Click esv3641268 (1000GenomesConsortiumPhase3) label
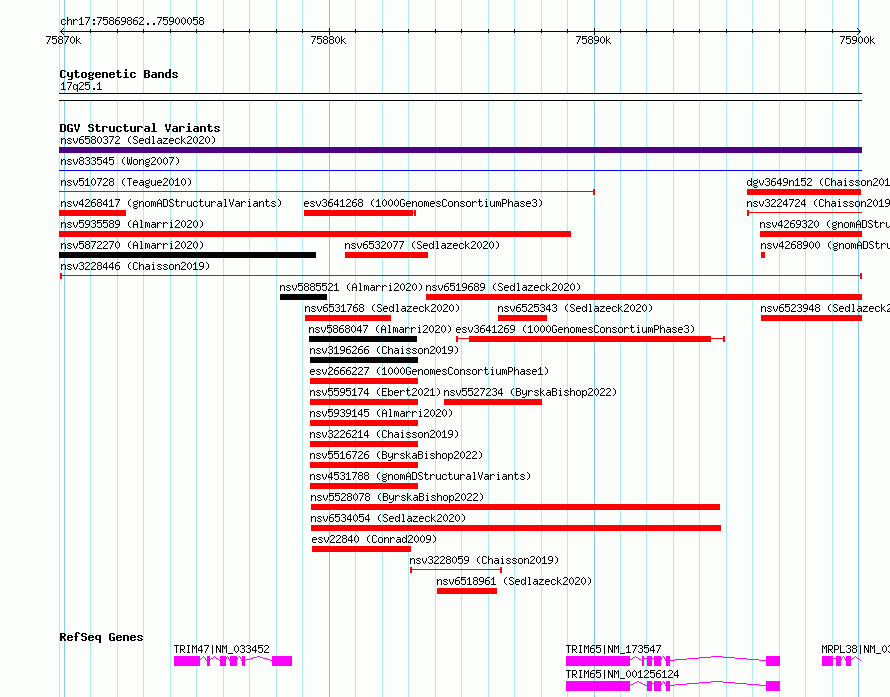The height and width of the screenshot is (697, 890). 423,203
